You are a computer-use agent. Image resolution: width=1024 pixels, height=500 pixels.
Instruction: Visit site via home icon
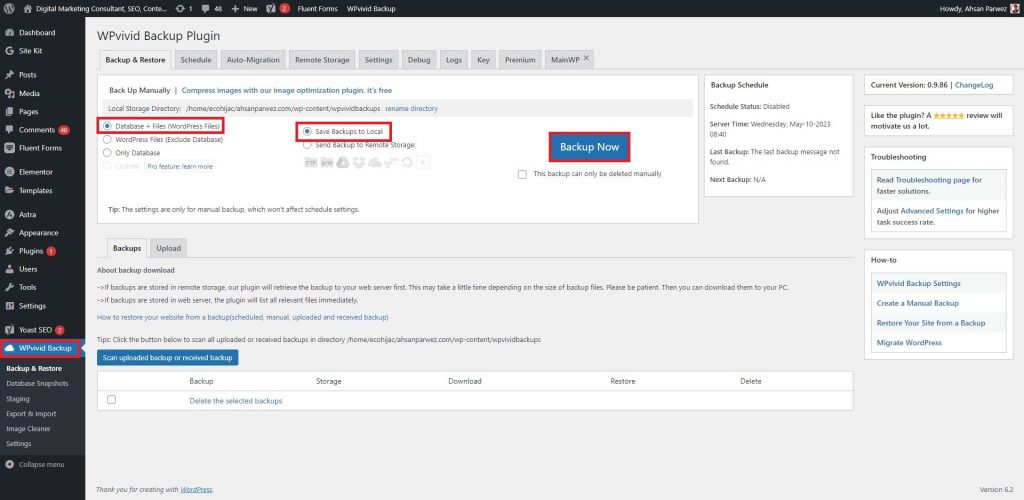pyautogui.click(x=27, y=9)
